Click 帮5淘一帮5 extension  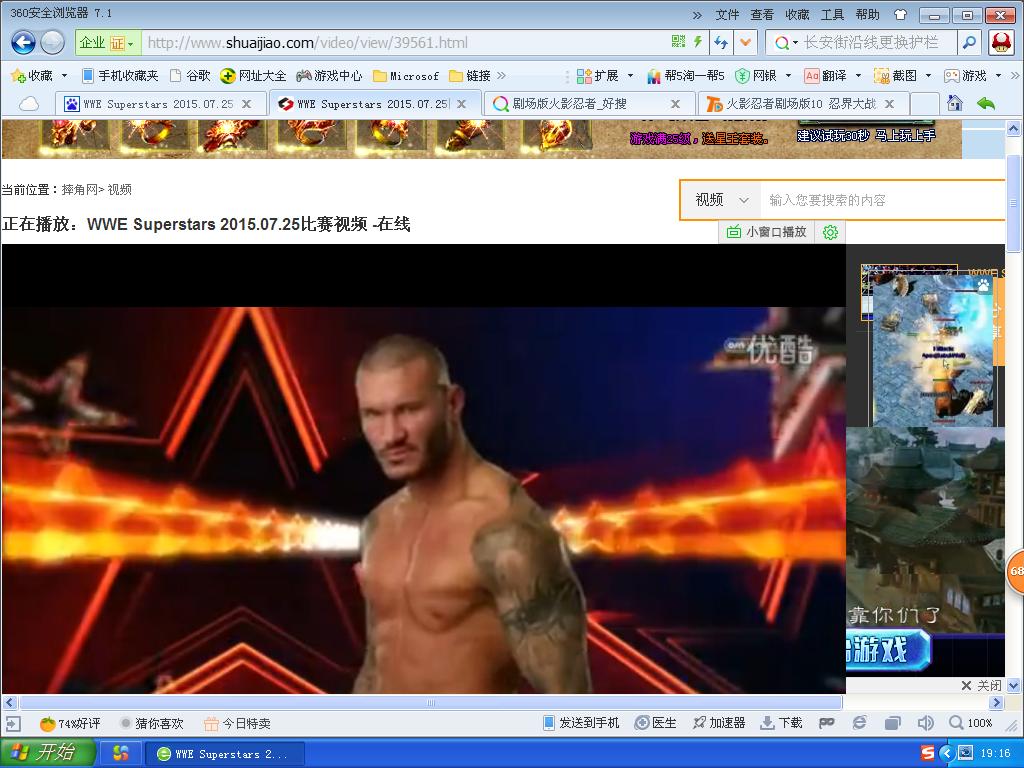coord(686,76)
